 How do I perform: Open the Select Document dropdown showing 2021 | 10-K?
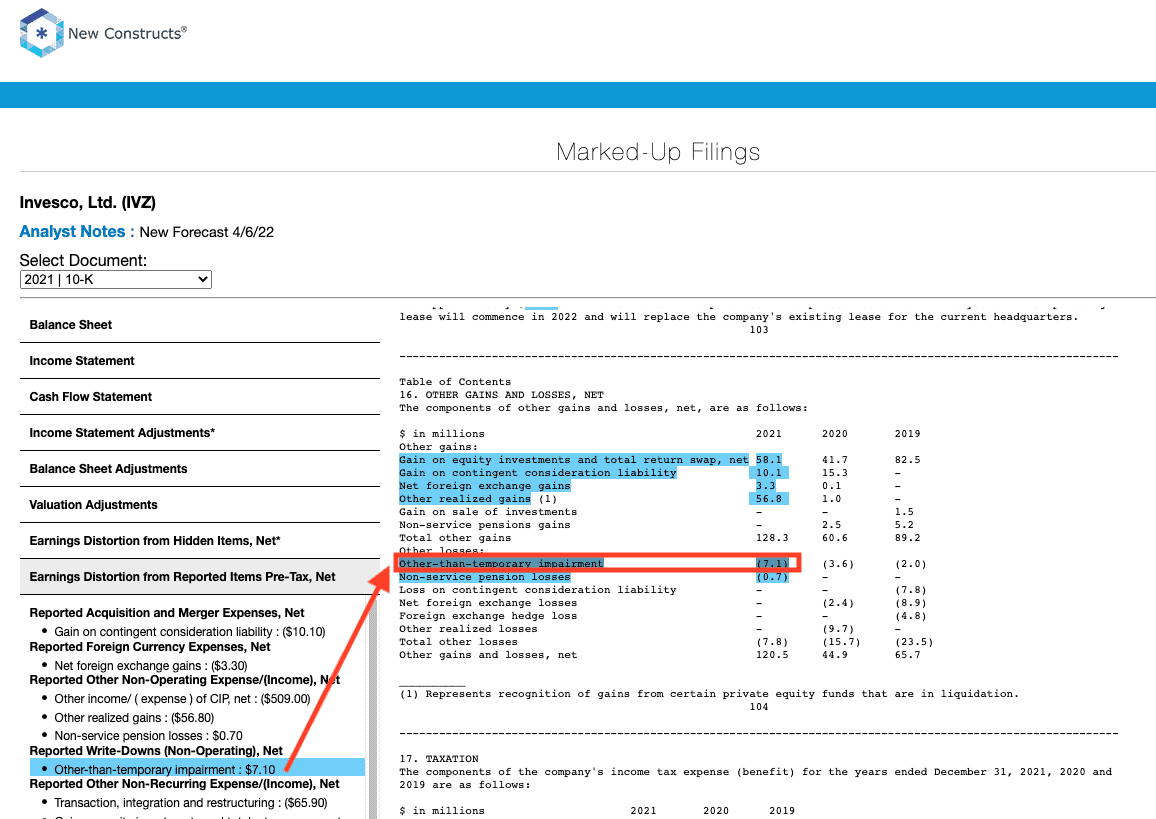click(116, 279)
